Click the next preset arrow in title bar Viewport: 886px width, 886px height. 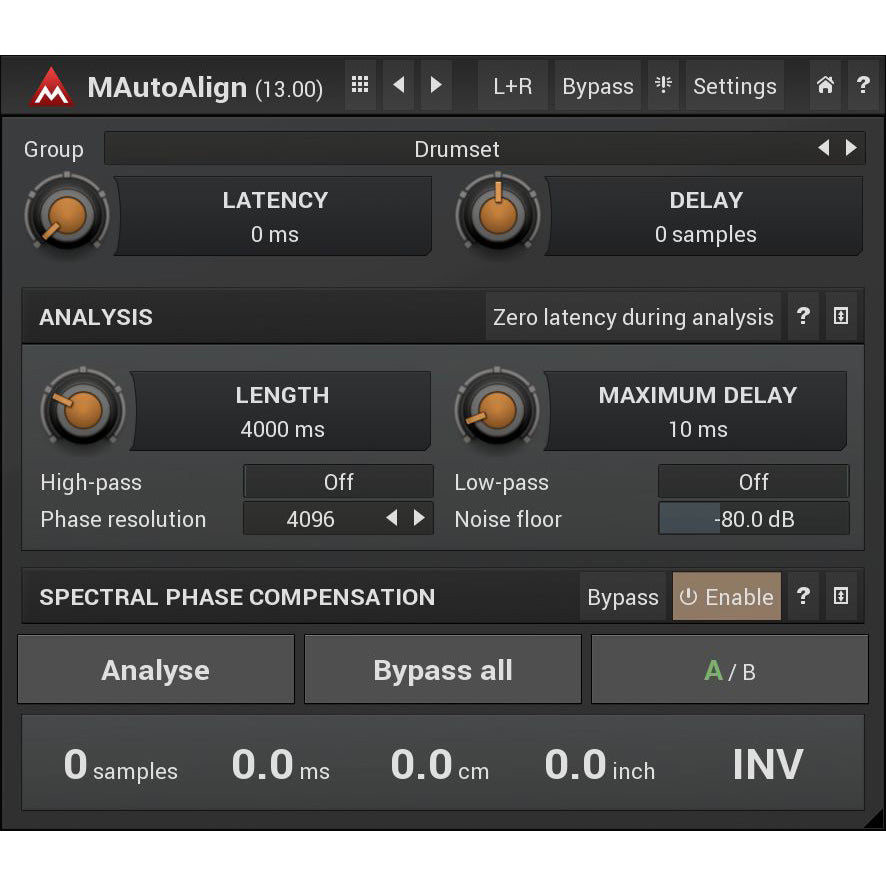point(436,86)
